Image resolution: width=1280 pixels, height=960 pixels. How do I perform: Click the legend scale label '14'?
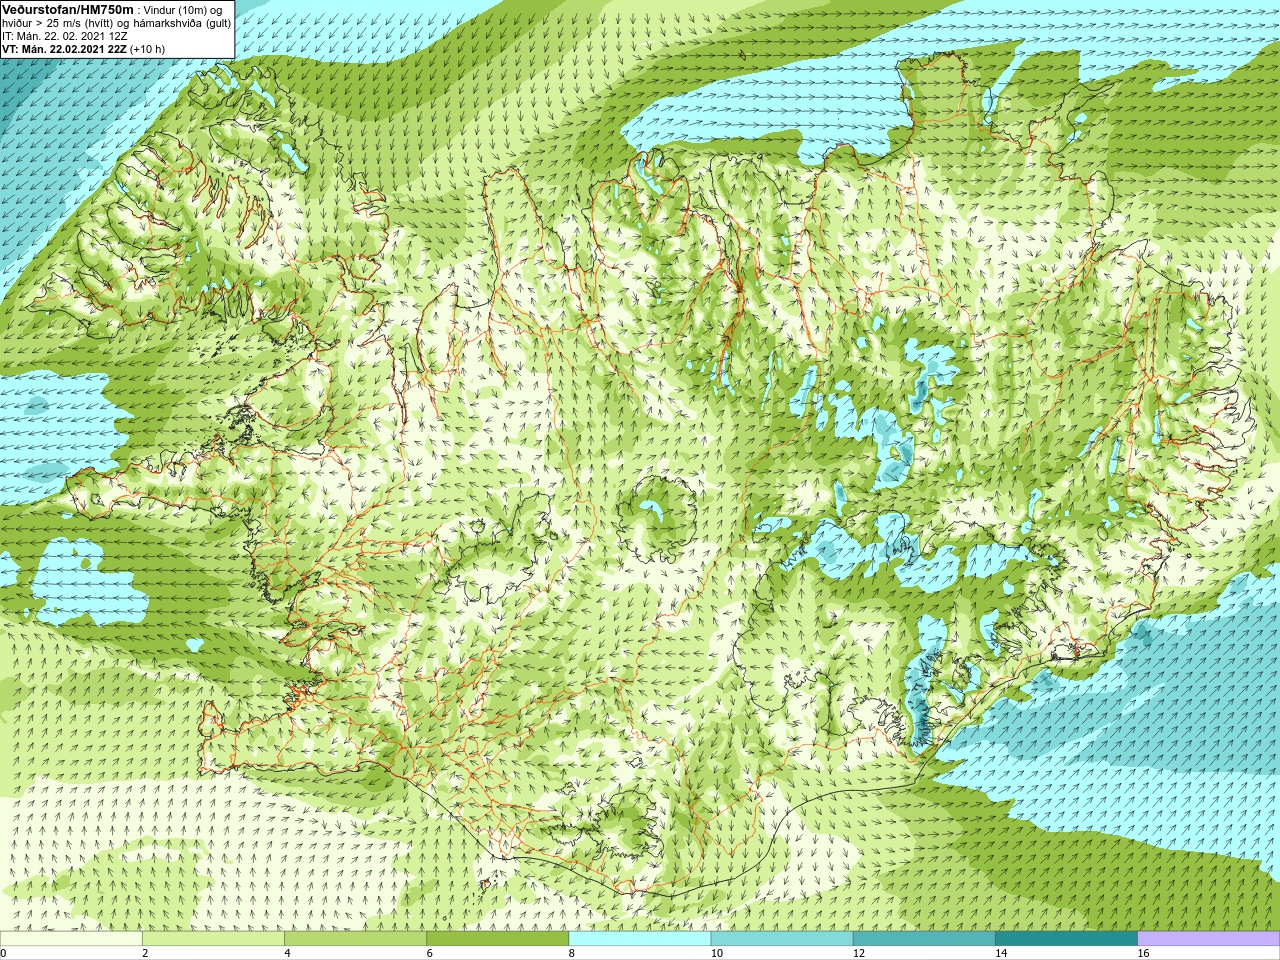[1001, 953]
